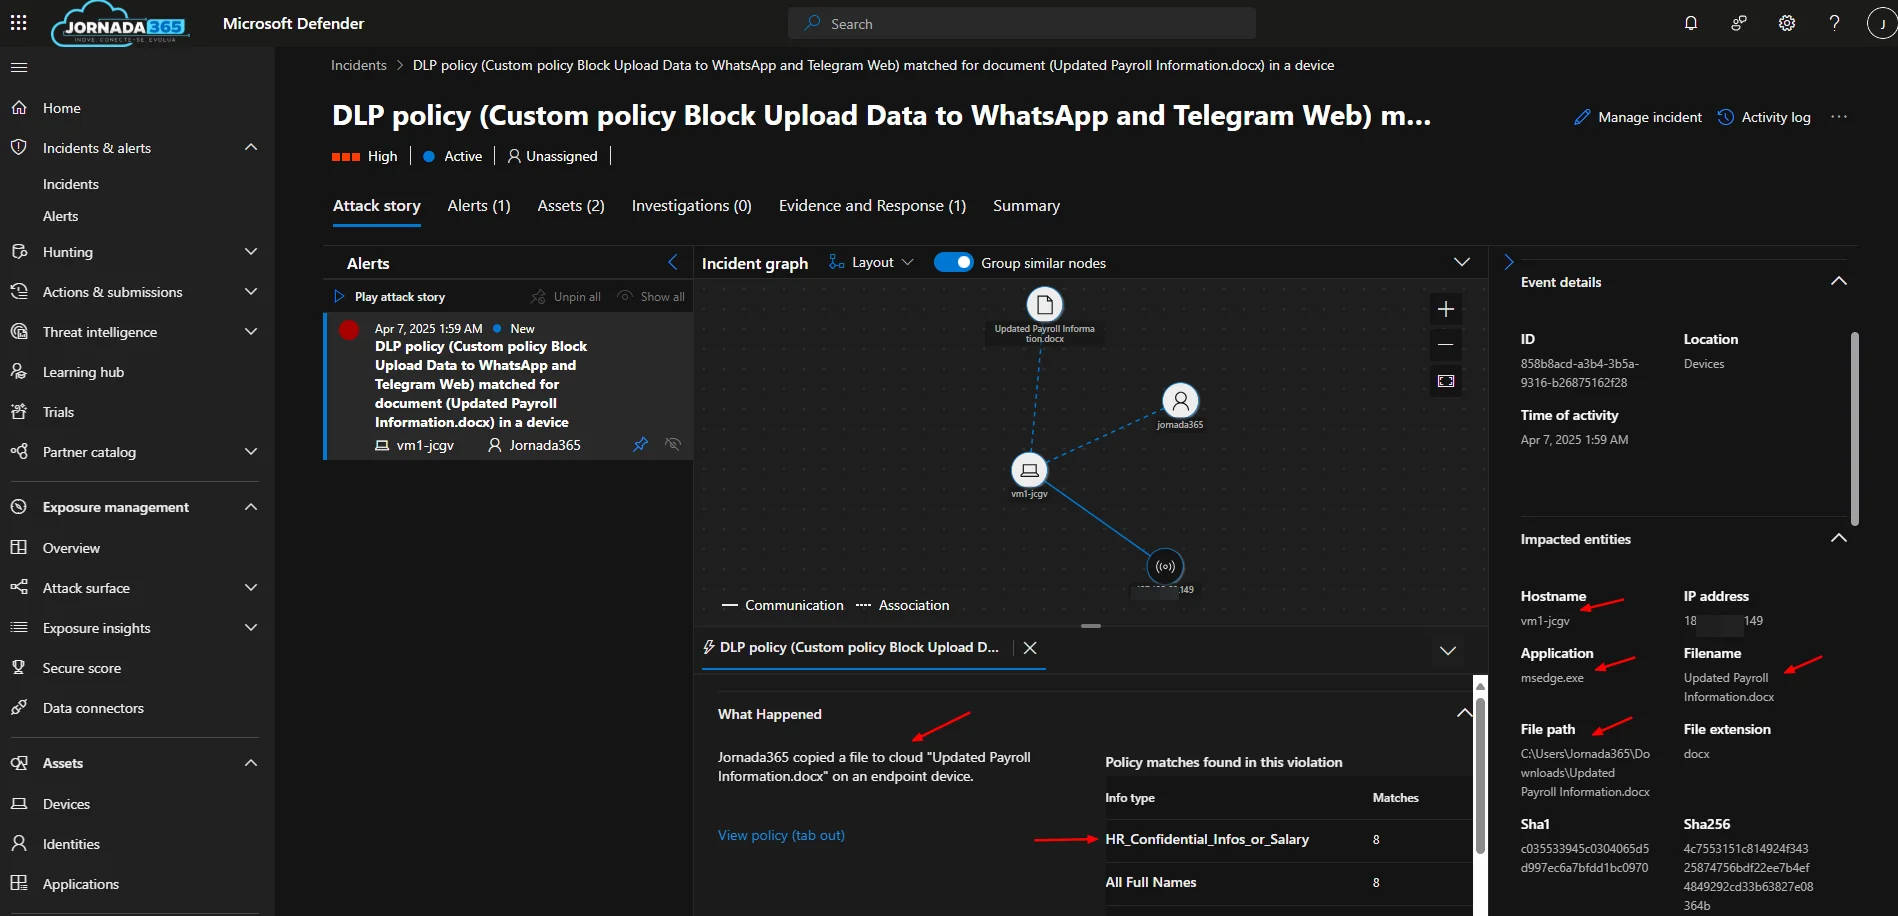Collapse the Assets section
This screenshot has width=1898, height=916.
pos(251,763)
